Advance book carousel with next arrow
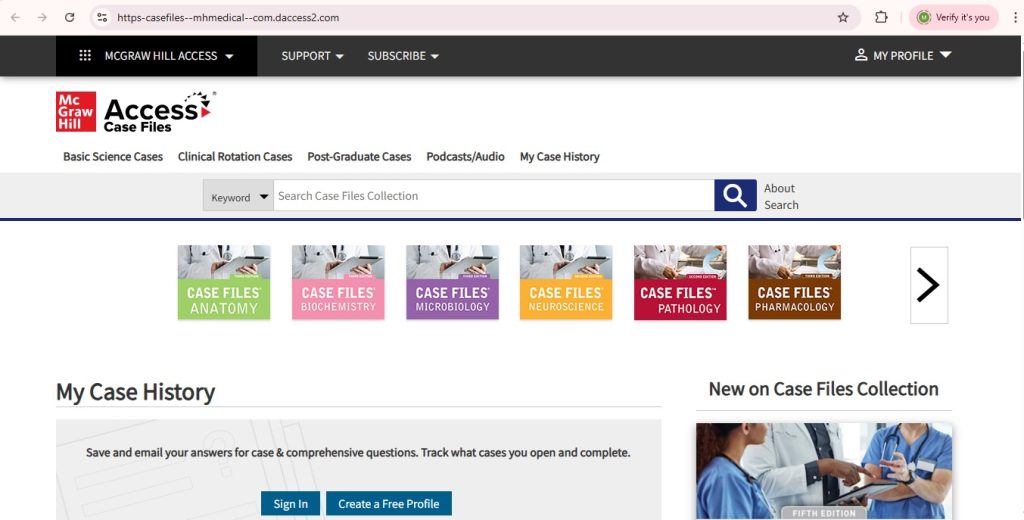1024x520 pixels. pyautogui.click(x=929, y=285)
